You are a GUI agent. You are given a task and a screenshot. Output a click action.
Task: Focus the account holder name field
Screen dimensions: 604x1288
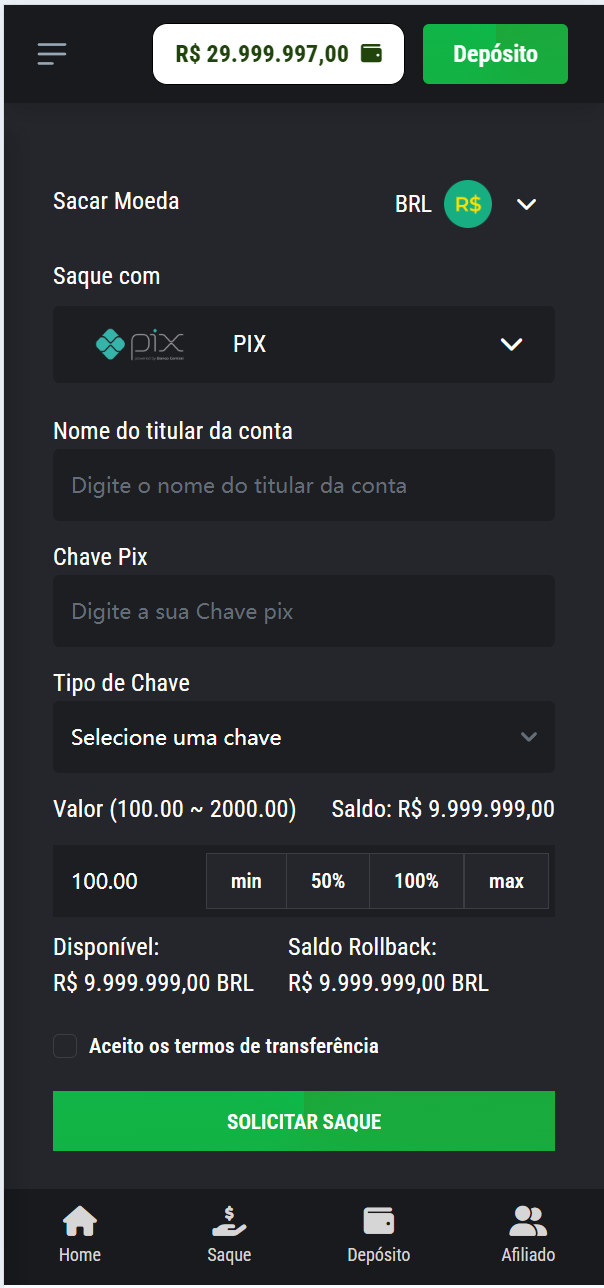coord(304,485)
